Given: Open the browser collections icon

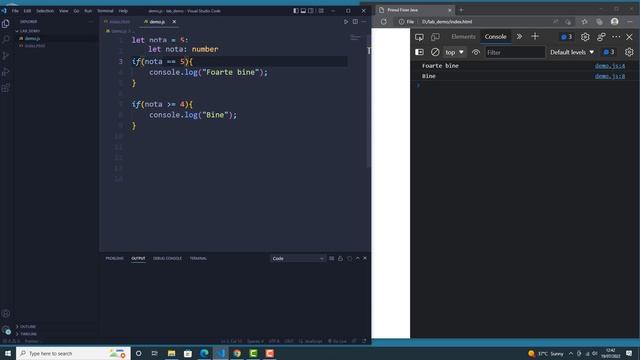Looking at the screenshot, I should click(x=599, y=22).
